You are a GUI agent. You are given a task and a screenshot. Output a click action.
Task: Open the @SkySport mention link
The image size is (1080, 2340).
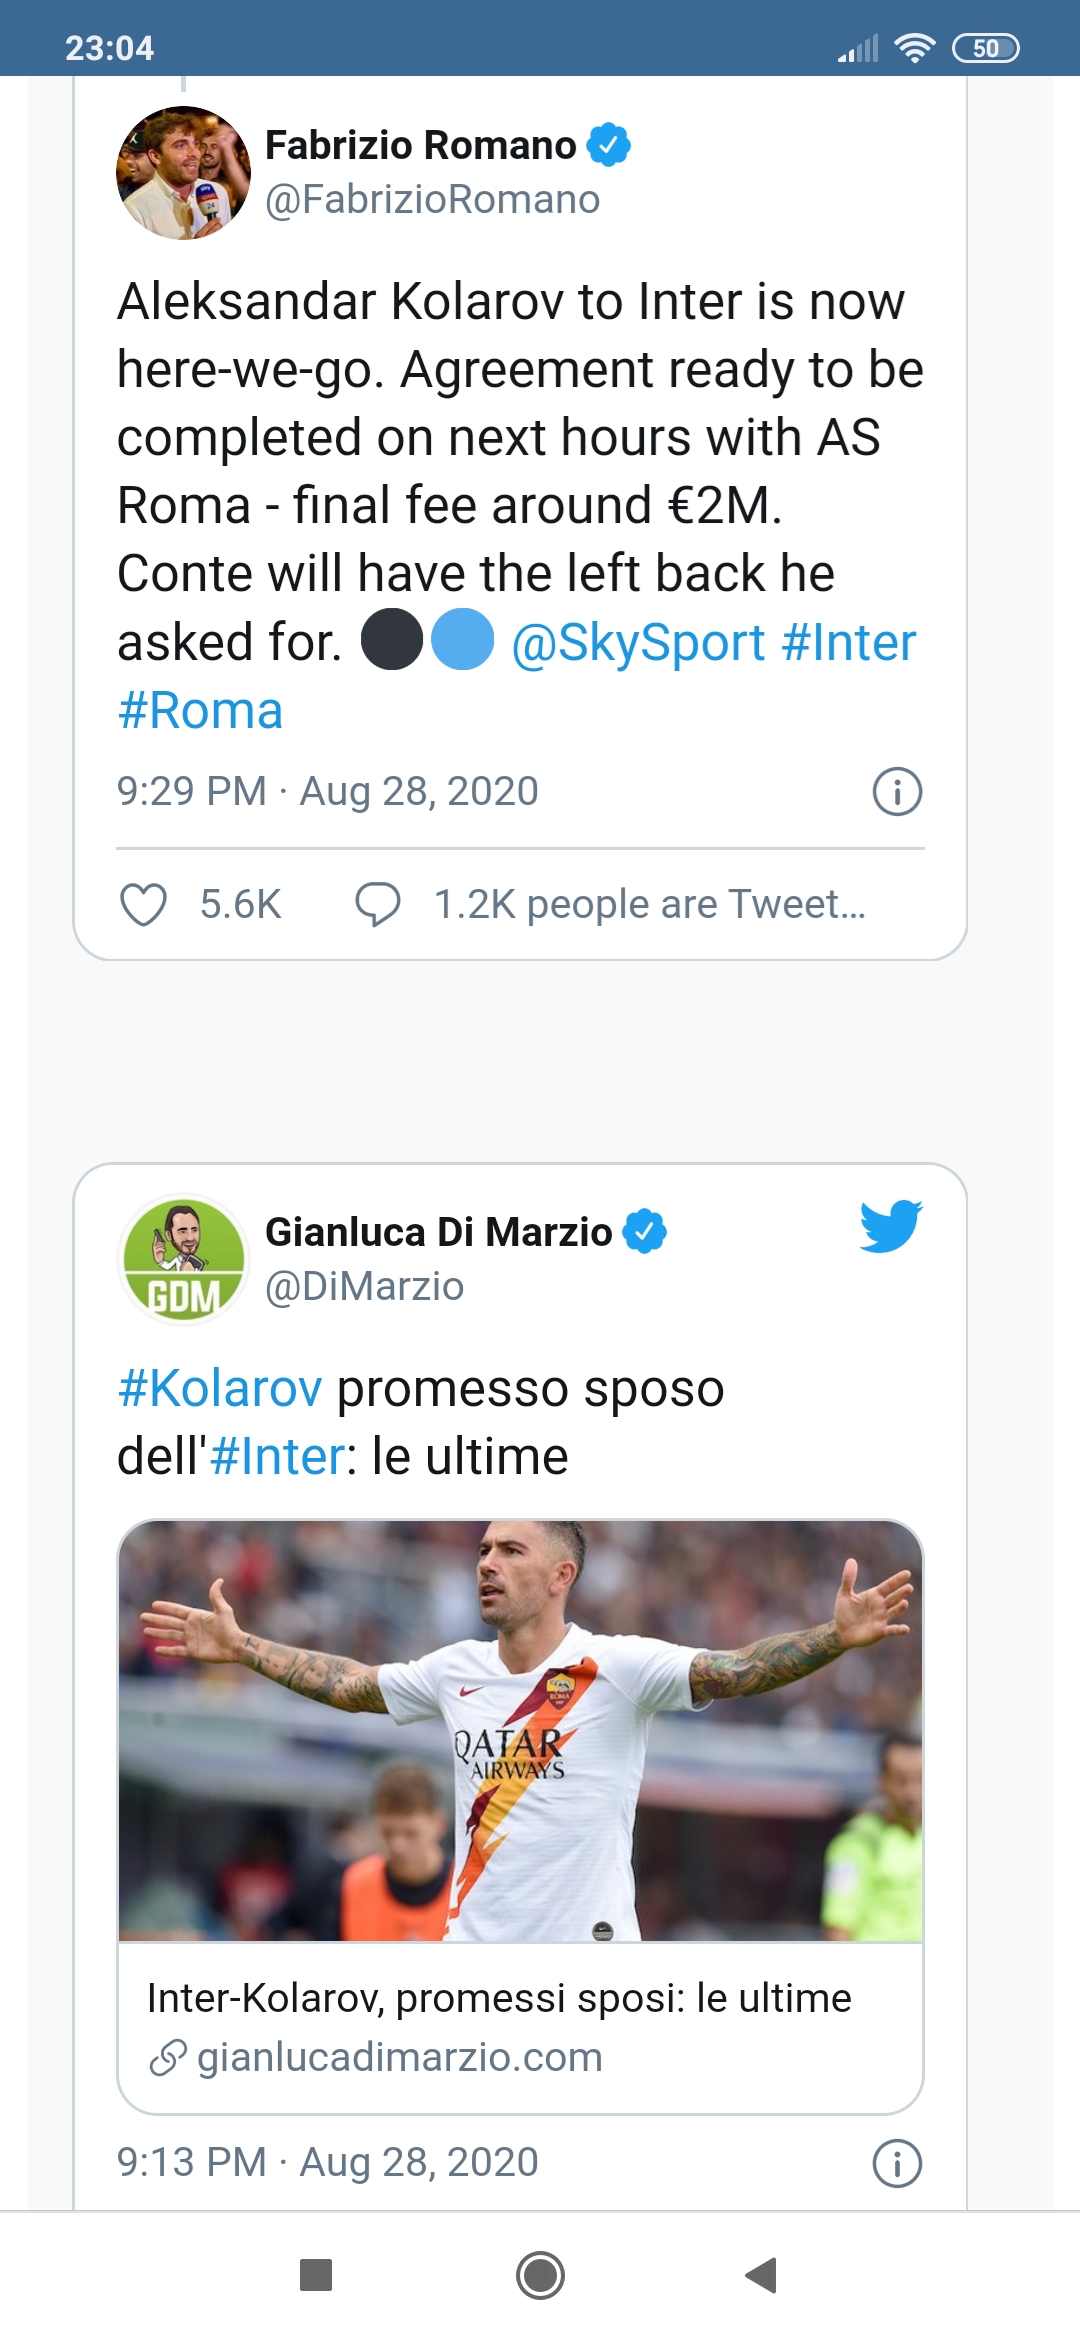pos(638,642)
